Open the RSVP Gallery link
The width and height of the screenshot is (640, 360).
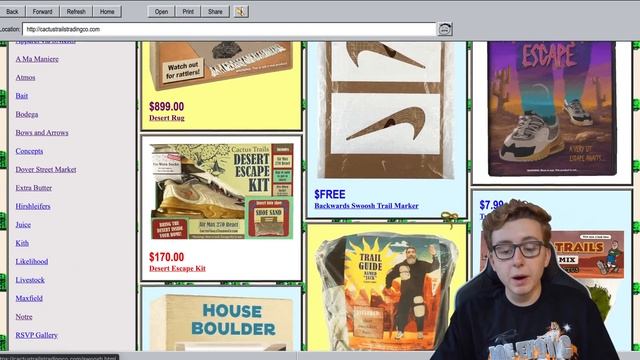point(37,335)
